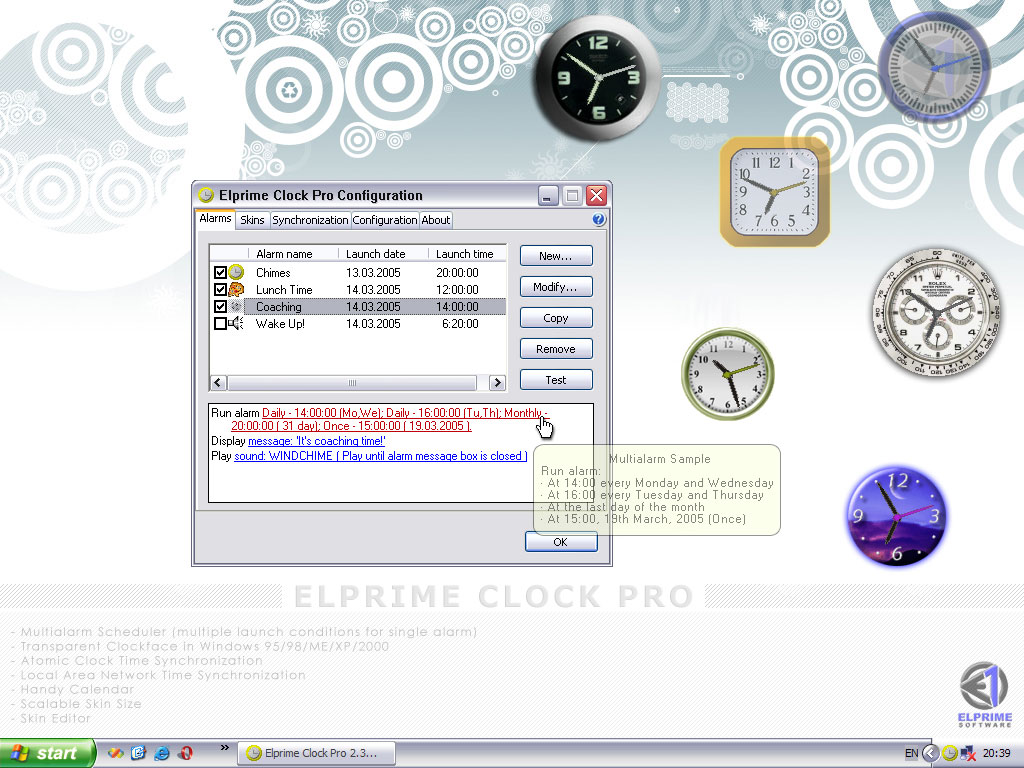
Task: Click the Chimes alarm clock icon
Action: click(234, 273)
